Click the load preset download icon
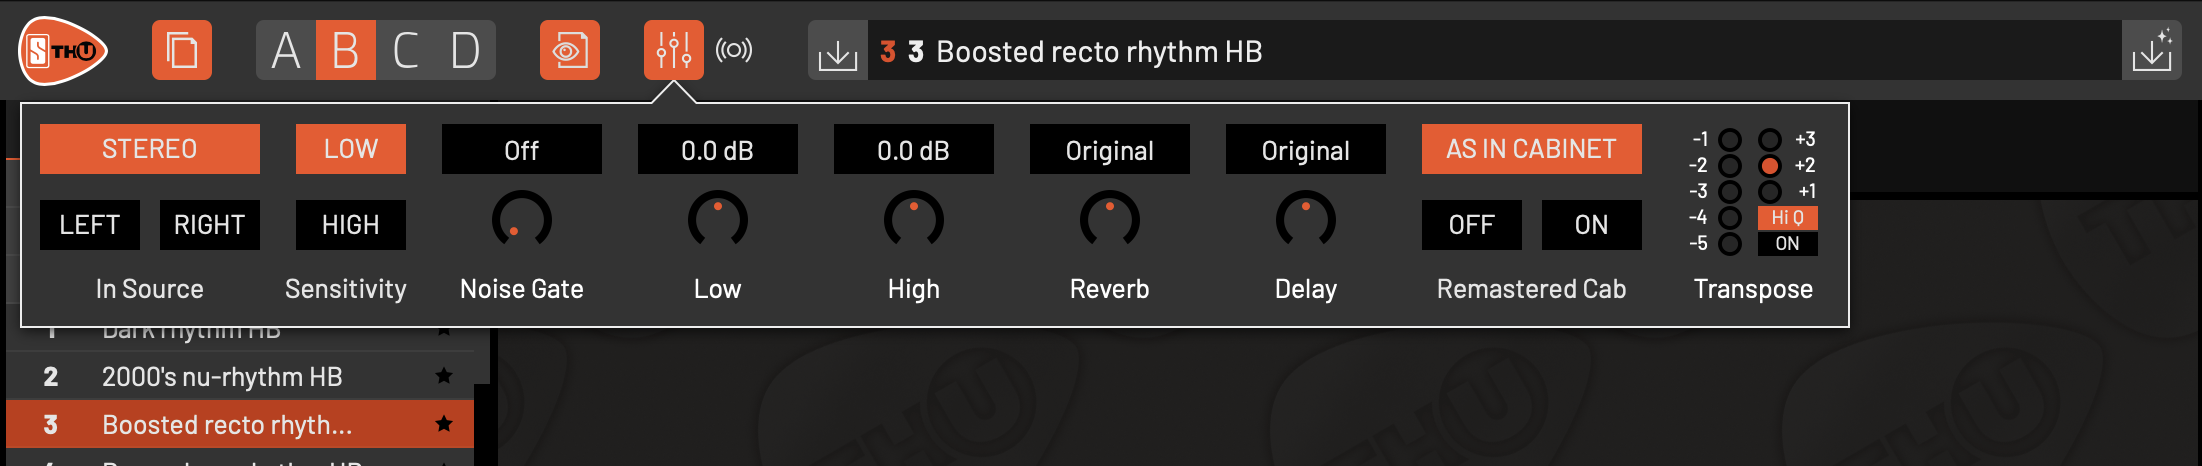2202x466 pixels. [x=837, y=52]
